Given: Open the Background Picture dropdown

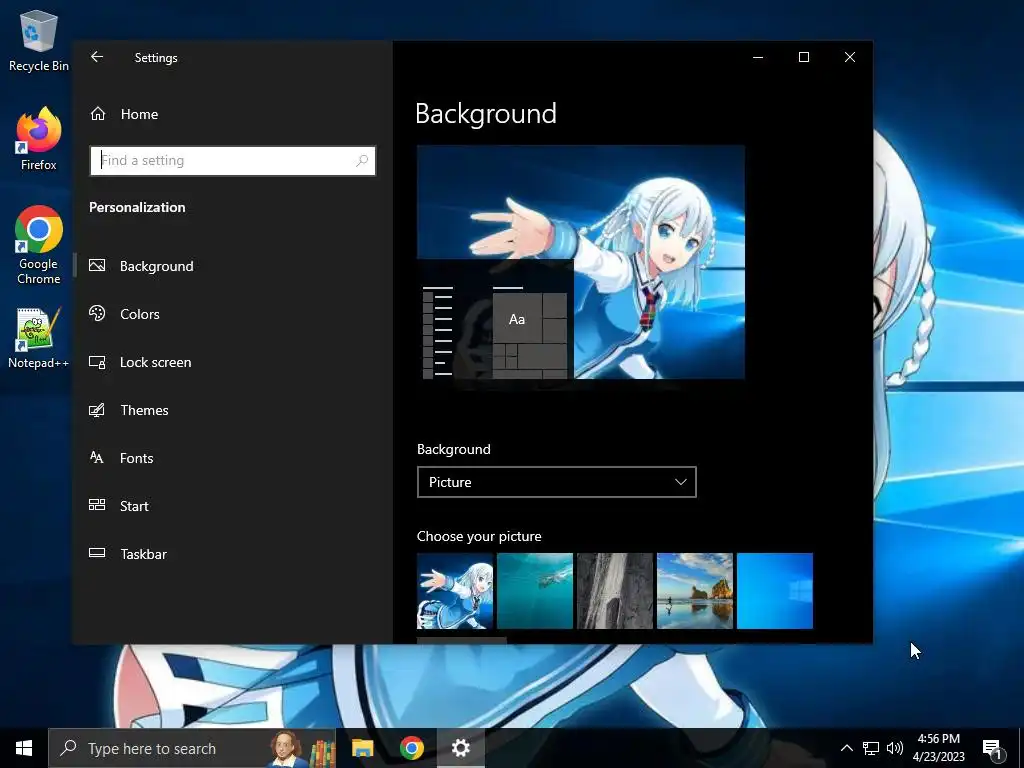Looking at the screenshot, I should 556,482.
